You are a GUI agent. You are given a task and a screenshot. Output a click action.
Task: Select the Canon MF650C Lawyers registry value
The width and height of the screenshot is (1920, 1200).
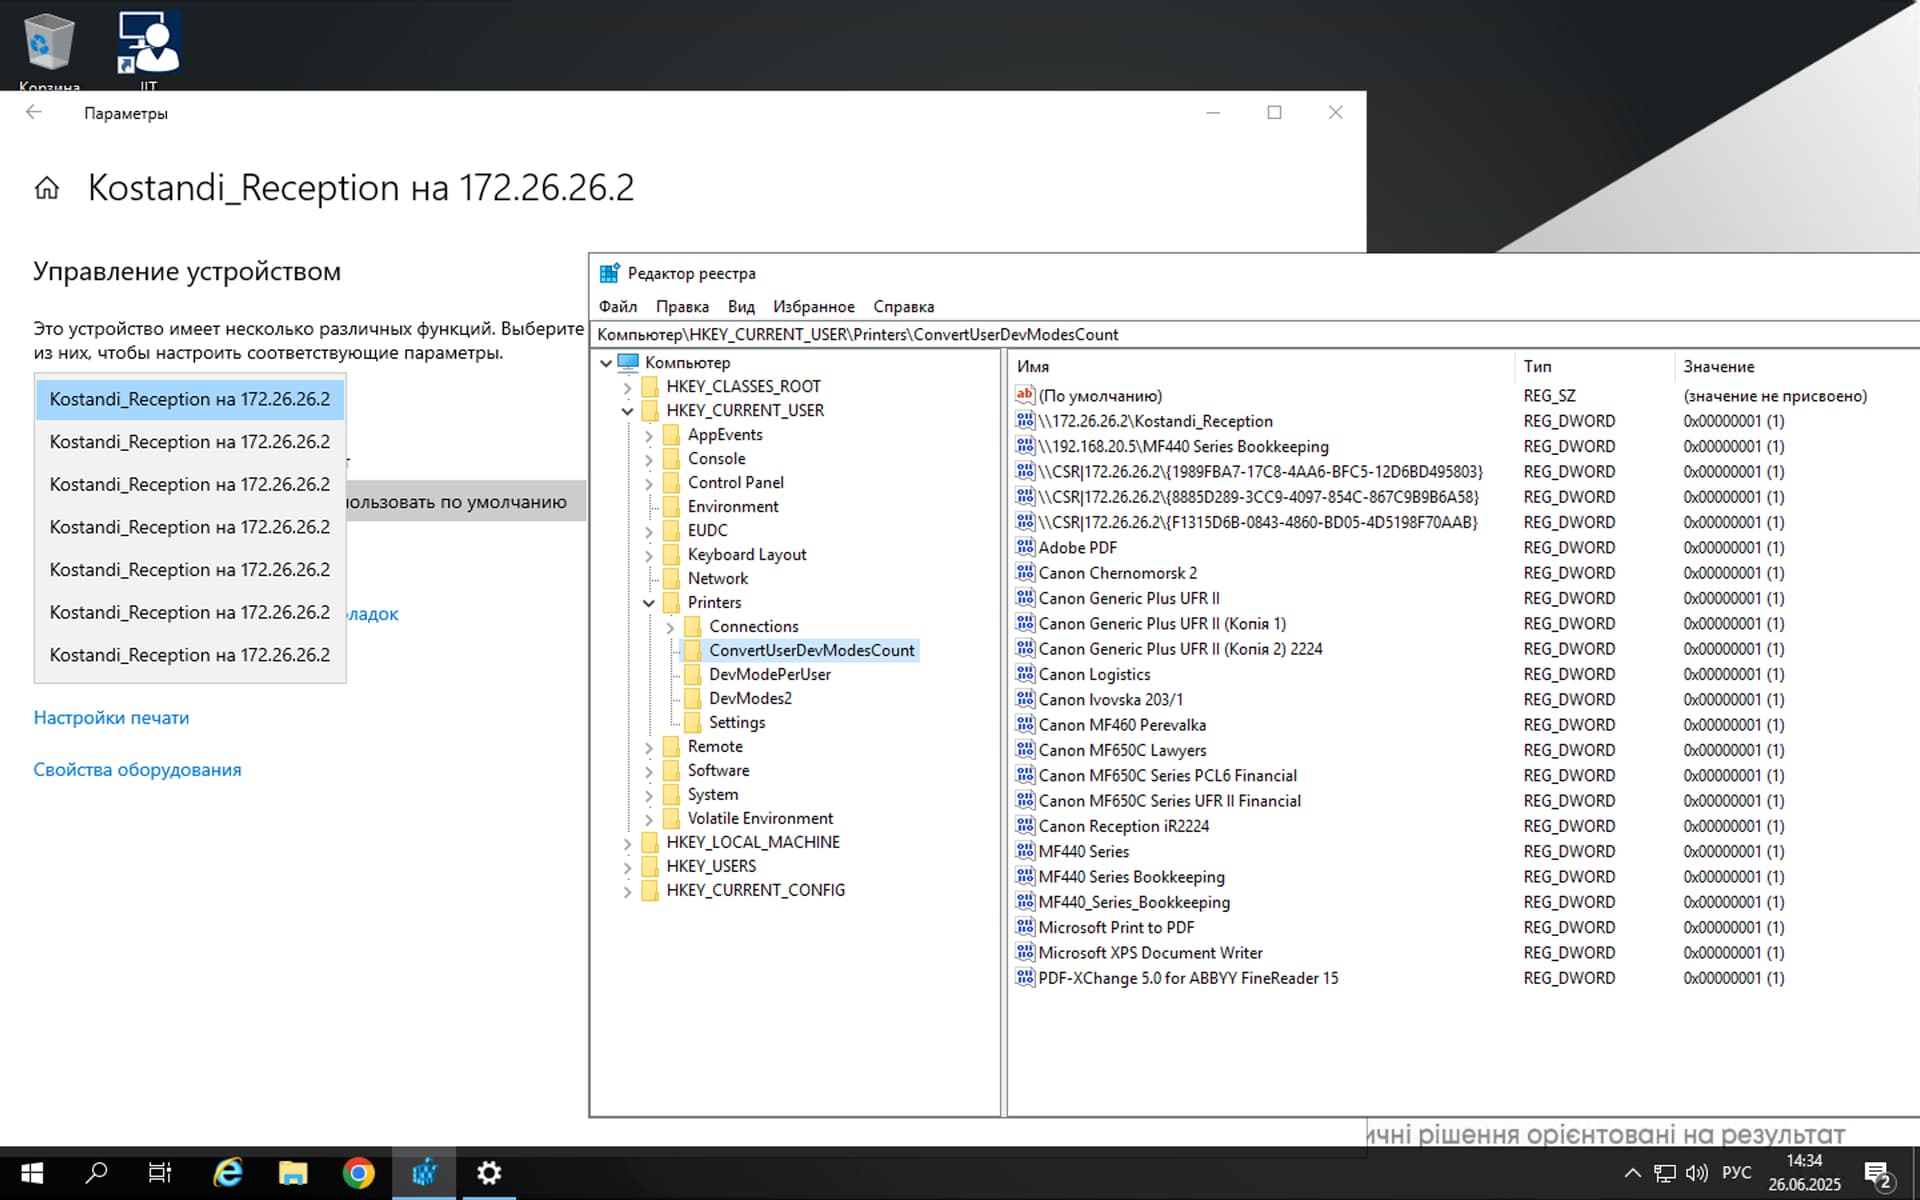pyautogui.click(x=1121, y=750)
